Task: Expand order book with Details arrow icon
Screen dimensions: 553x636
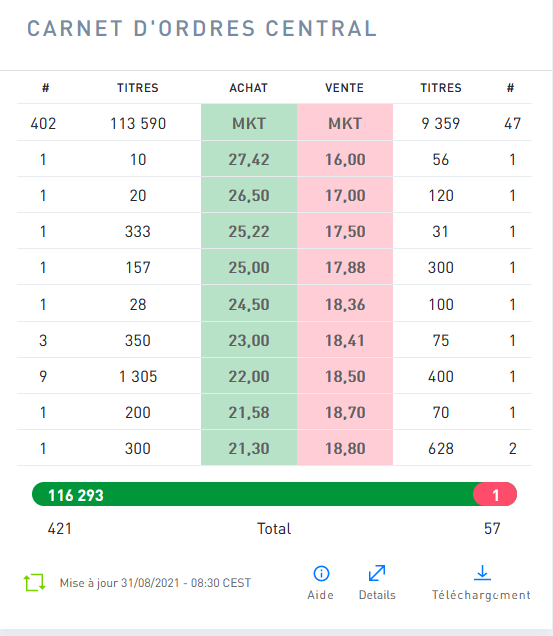Action: point(377,573)
